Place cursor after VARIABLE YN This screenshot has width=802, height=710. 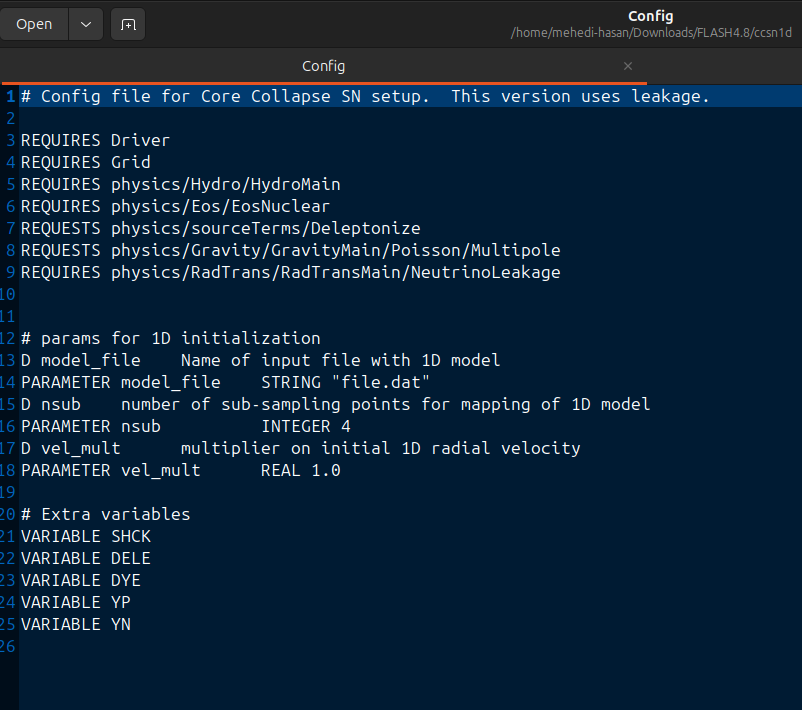(131, 624)
